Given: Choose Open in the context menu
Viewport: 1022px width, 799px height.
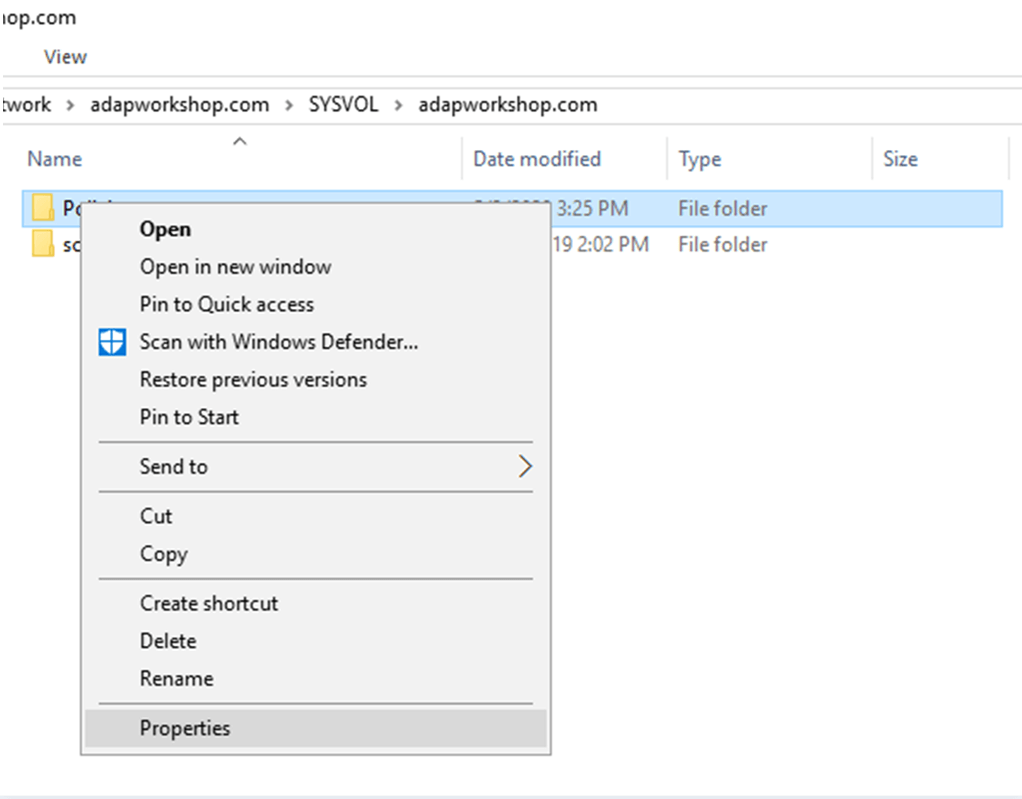Looking at the screenshot, I should (x=165, y=229).
